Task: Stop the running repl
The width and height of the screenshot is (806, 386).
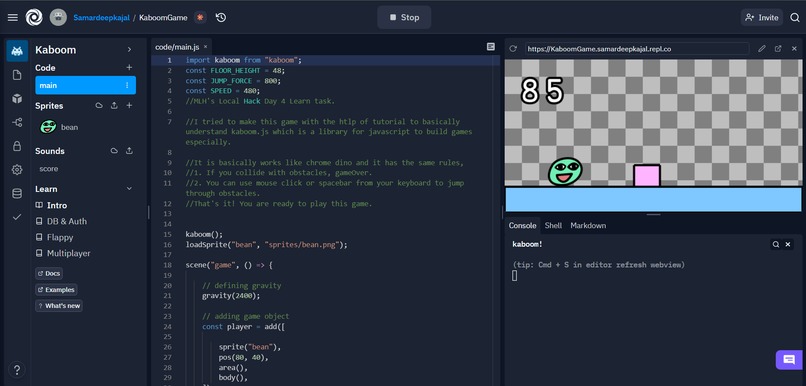Action: click(x=404, y=17)
